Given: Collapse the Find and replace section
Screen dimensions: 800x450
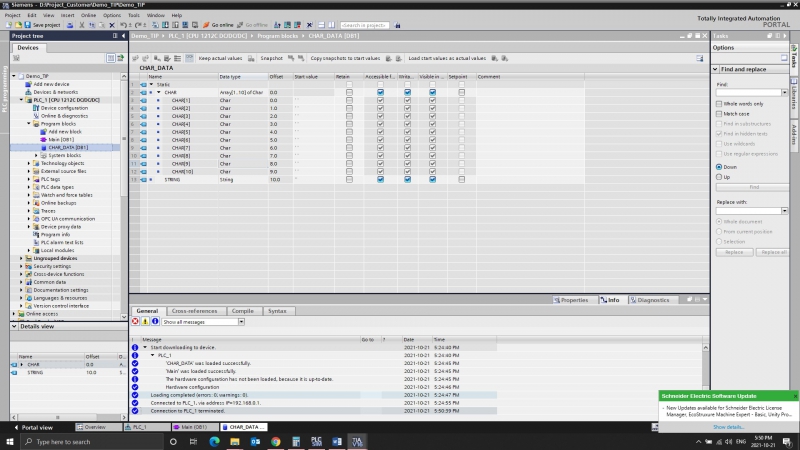Looking at the screenshot, I should tap(715, 69).
